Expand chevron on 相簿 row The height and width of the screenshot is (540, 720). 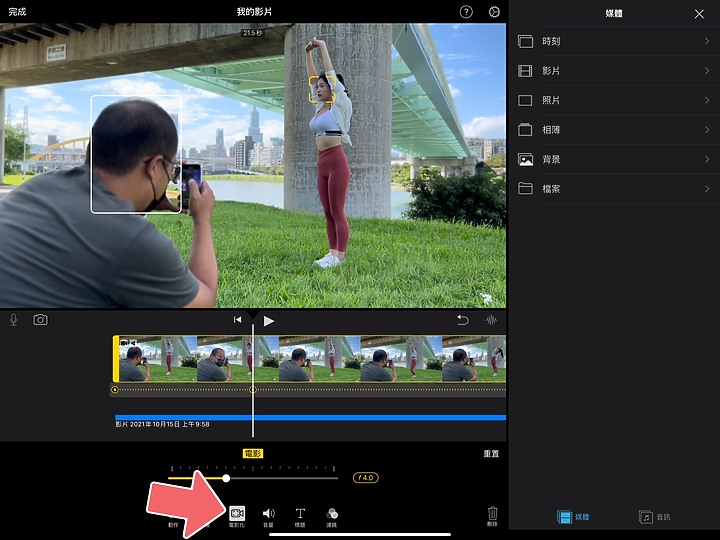point(707,129)
